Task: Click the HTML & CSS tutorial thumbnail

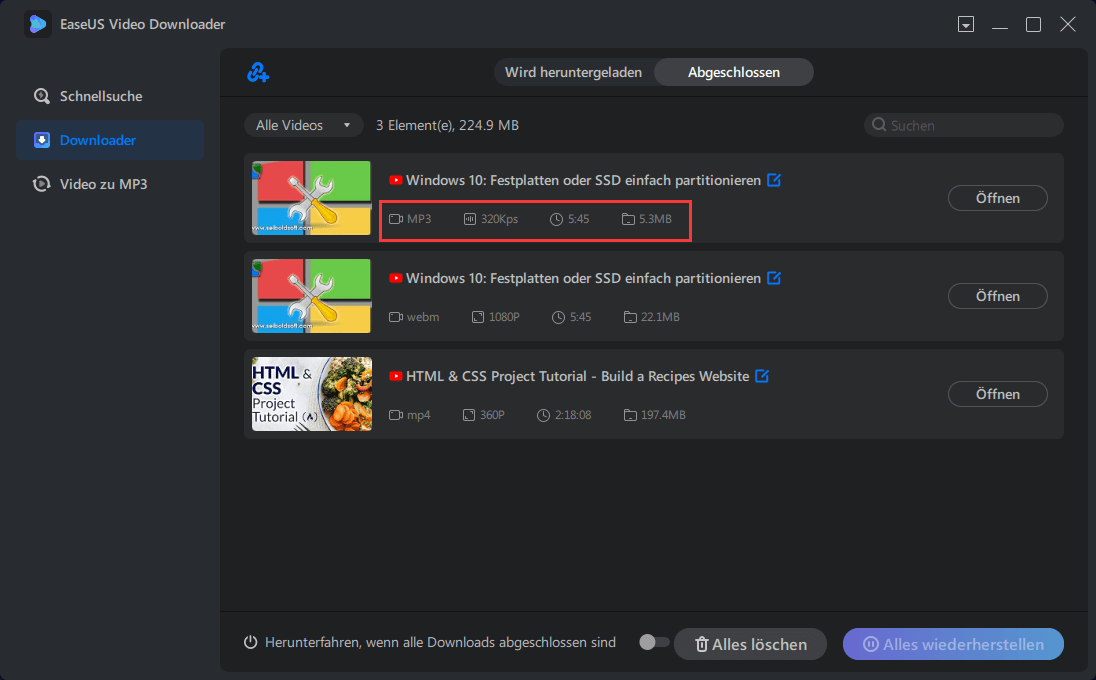Action: click(x=312, y=394)
